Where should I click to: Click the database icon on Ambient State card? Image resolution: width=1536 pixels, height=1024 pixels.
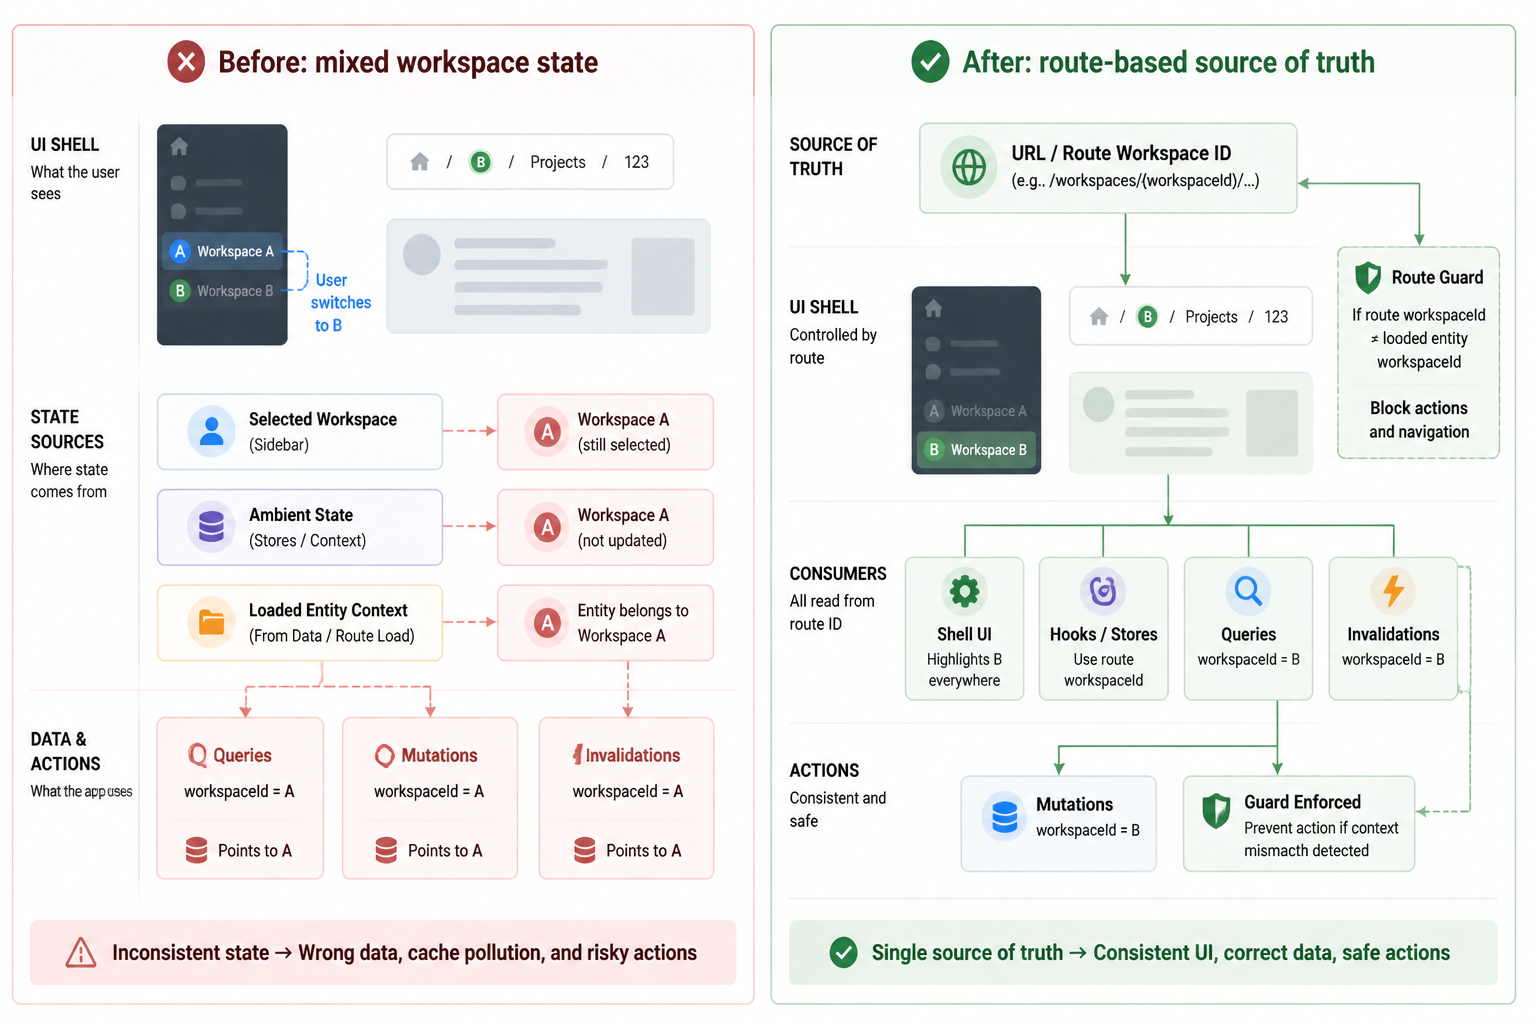pos(211,526)
